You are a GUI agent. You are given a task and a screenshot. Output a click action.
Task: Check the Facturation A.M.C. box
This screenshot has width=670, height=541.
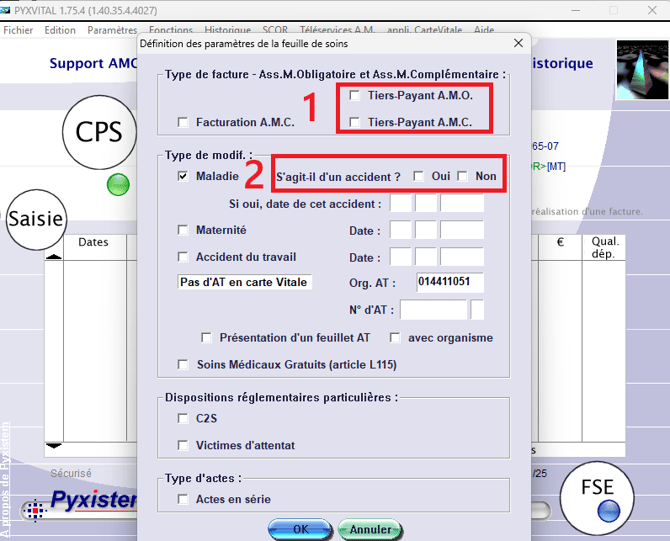coord(182,123)
